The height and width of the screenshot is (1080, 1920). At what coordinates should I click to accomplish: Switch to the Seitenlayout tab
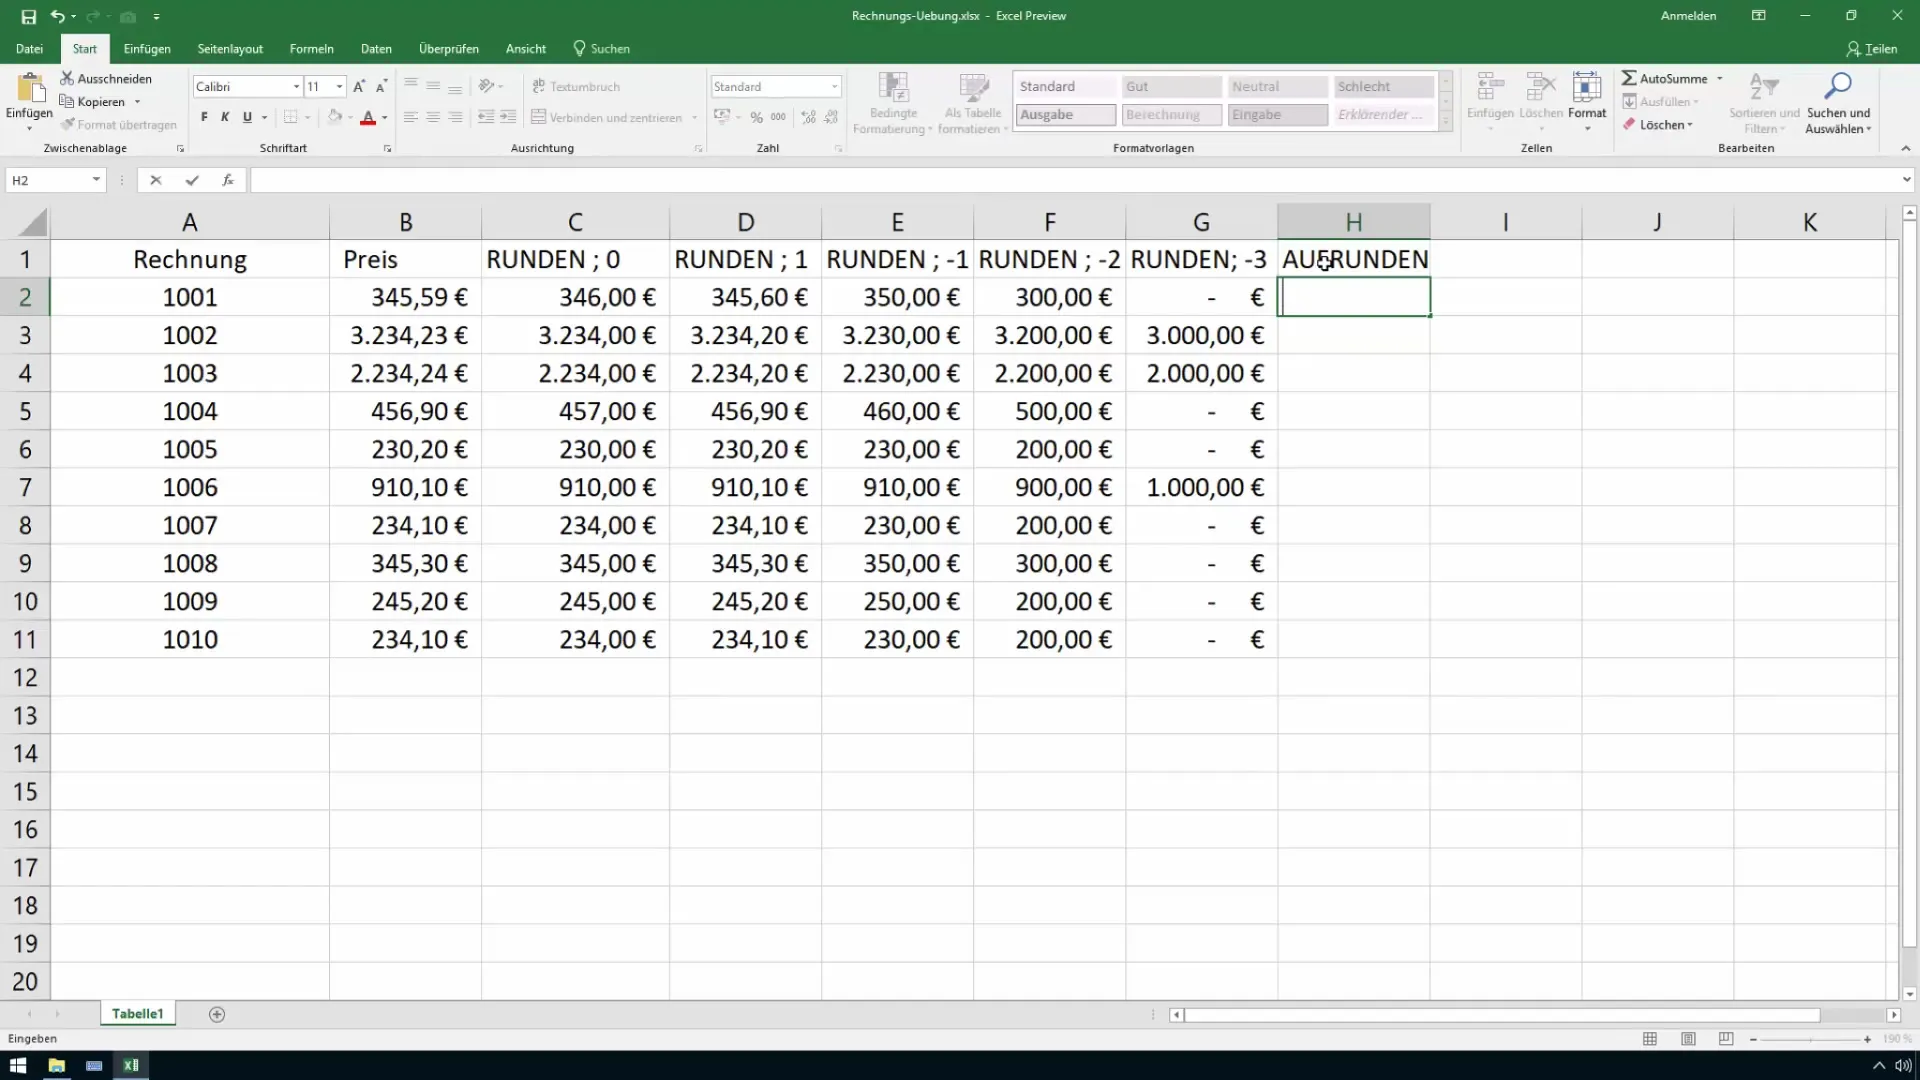(230, 48)
